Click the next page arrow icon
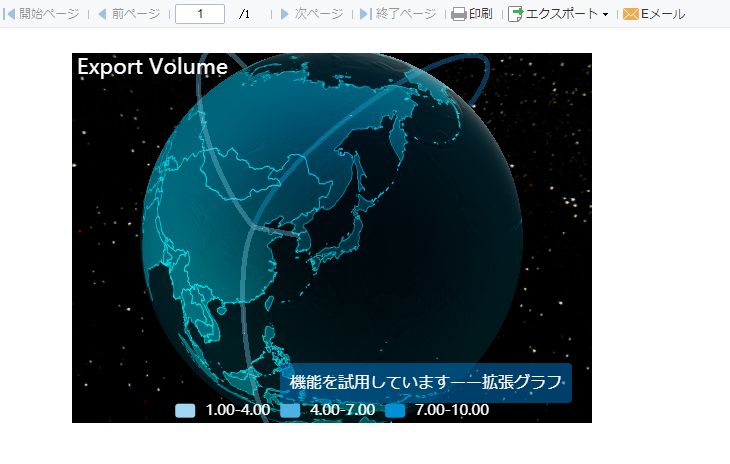 (284, 14)
